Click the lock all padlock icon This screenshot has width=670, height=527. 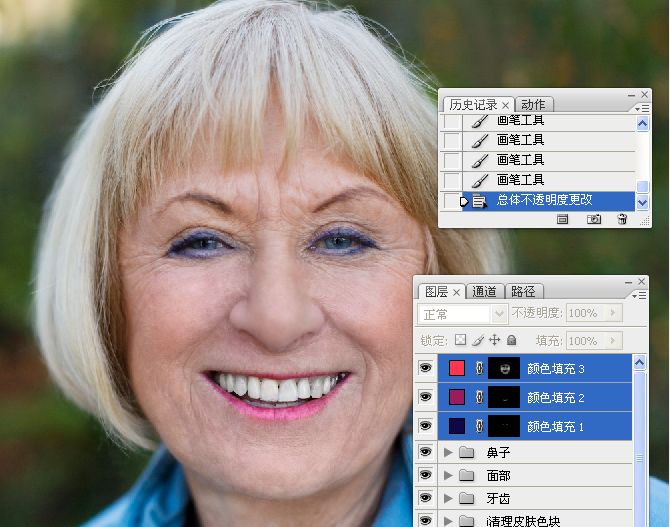pos(511,340)
